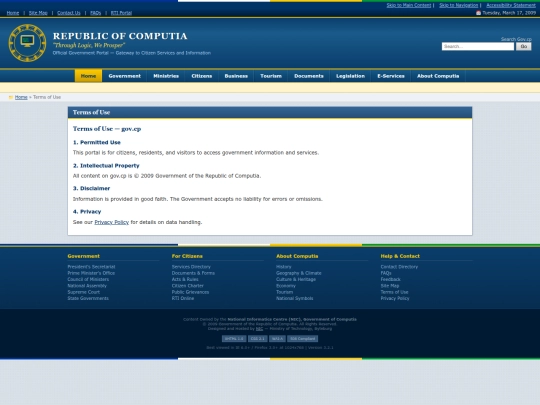
Task: Click Skip to Main Content link
Action: pyautogui.click(x=409, y=5)
